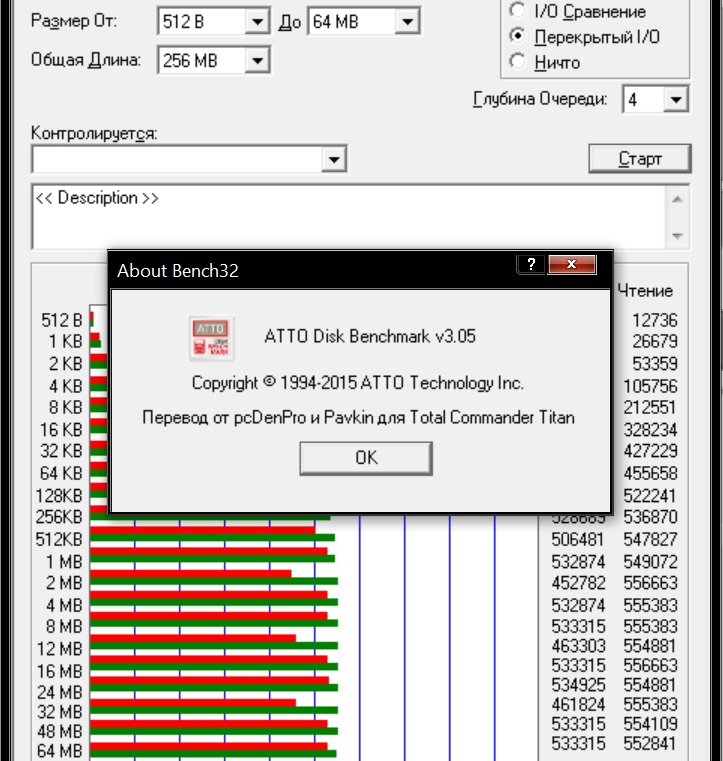Open the До 64 MB size dropdown

(x=408, y=21)
